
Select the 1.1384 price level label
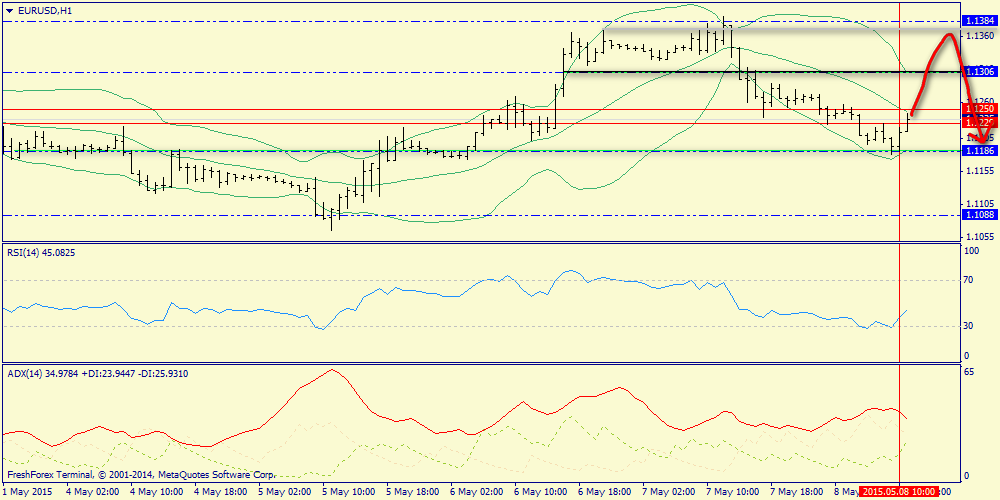pyautogui.click(x=978, y=20)
